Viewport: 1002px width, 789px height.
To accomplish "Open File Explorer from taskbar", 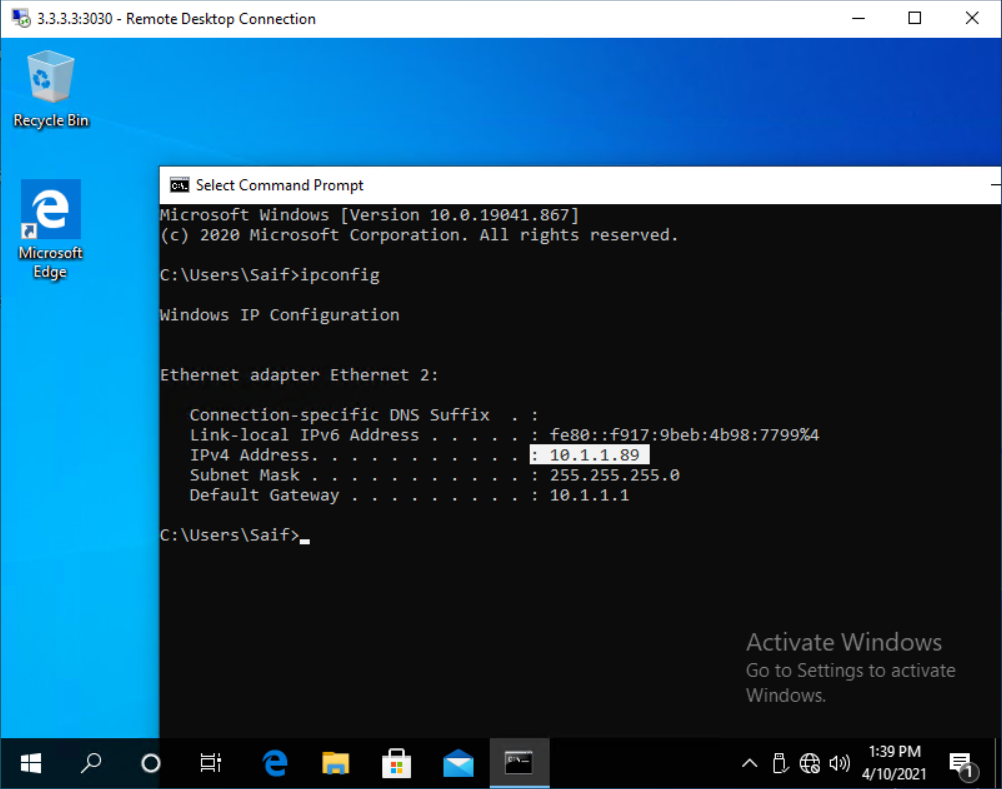I will (335, 763).
